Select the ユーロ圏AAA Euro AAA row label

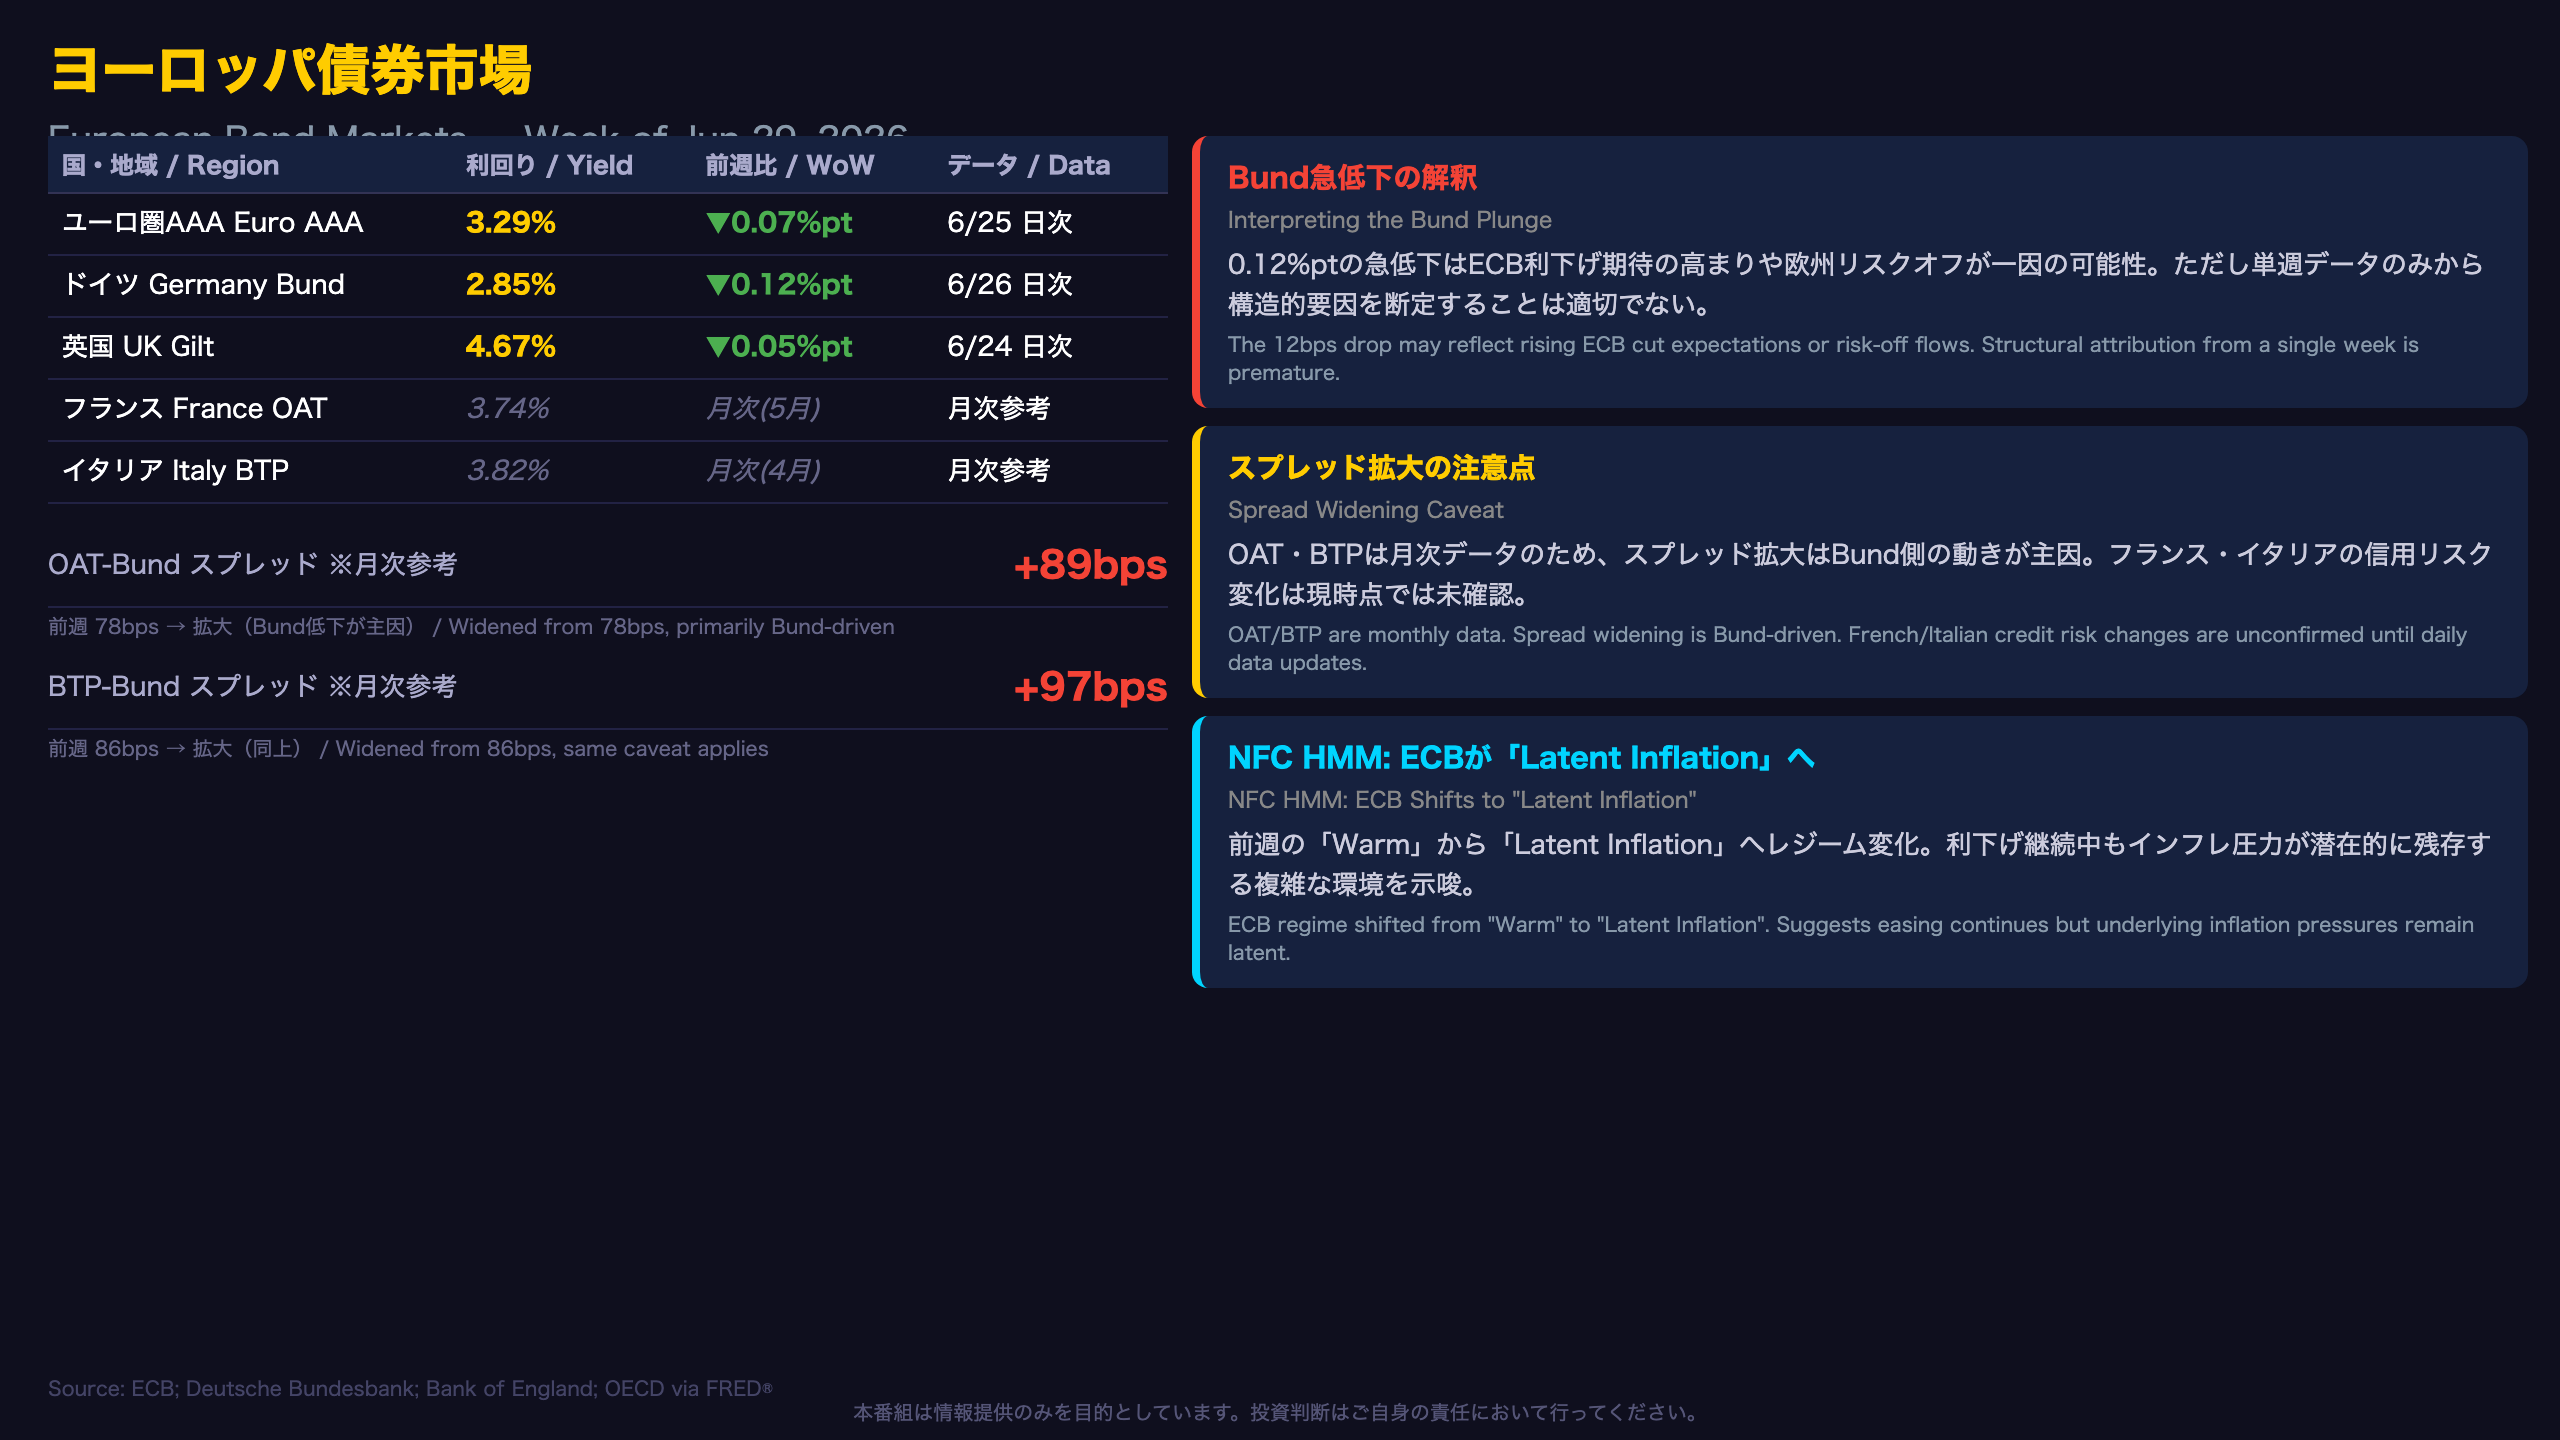tap(212, 222)
